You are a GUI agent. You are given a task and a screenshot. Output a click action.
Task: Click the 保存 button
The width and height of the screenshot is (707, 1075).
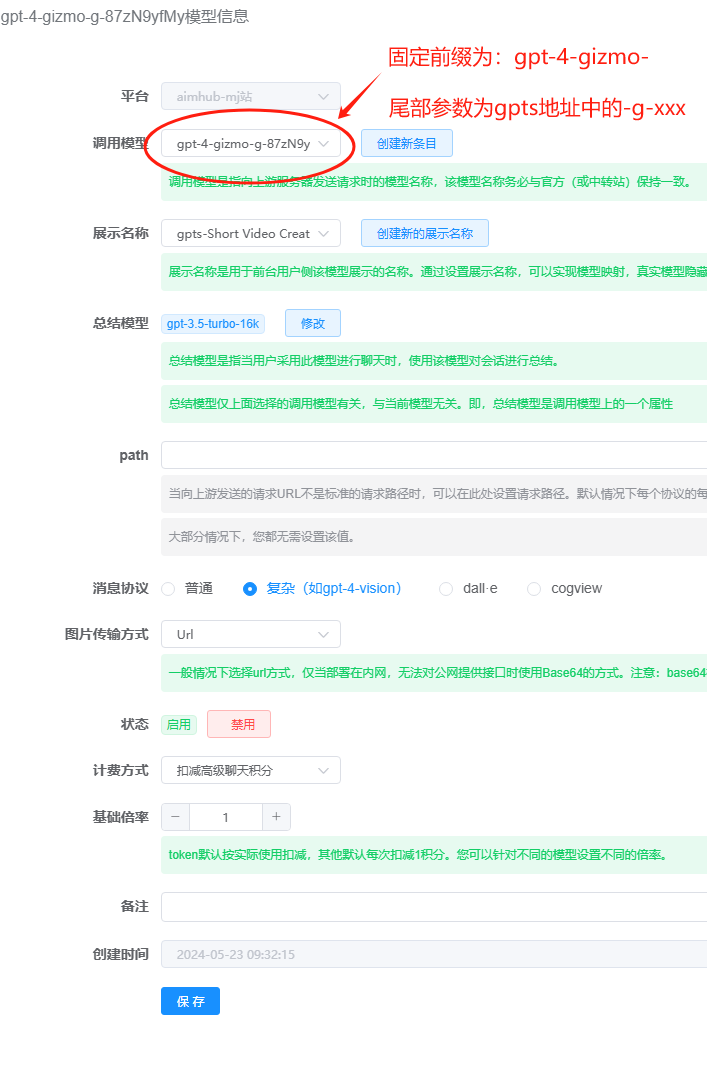pos(191,1001)
